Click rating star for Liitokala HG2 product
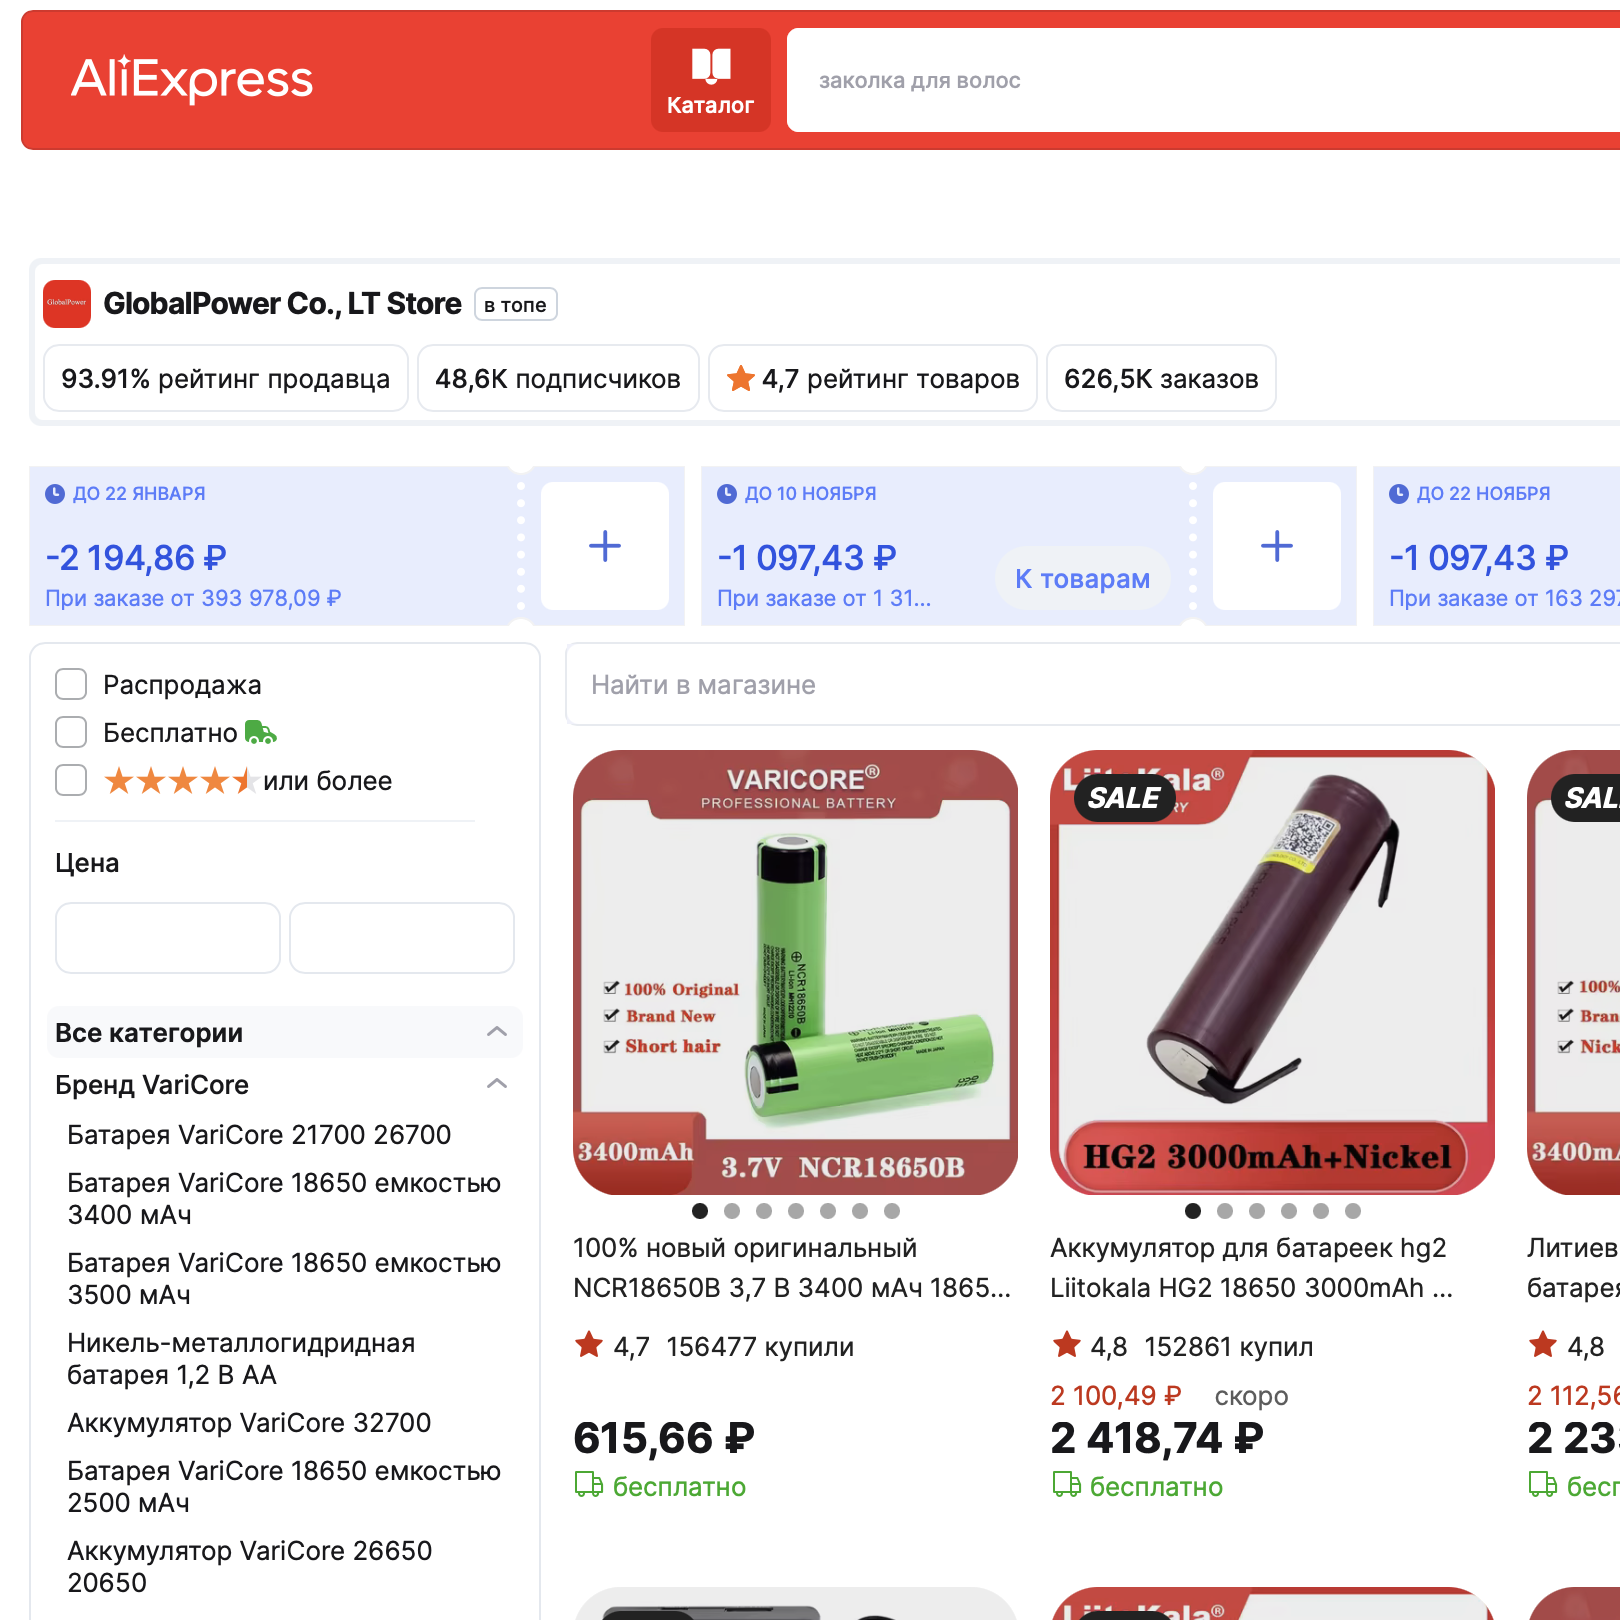 pyautogui.click(x=1067, y=1345)
